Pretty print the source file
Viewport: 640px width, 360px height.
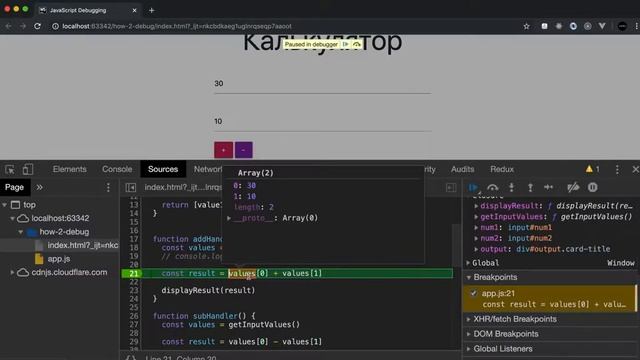click(130, 358)
